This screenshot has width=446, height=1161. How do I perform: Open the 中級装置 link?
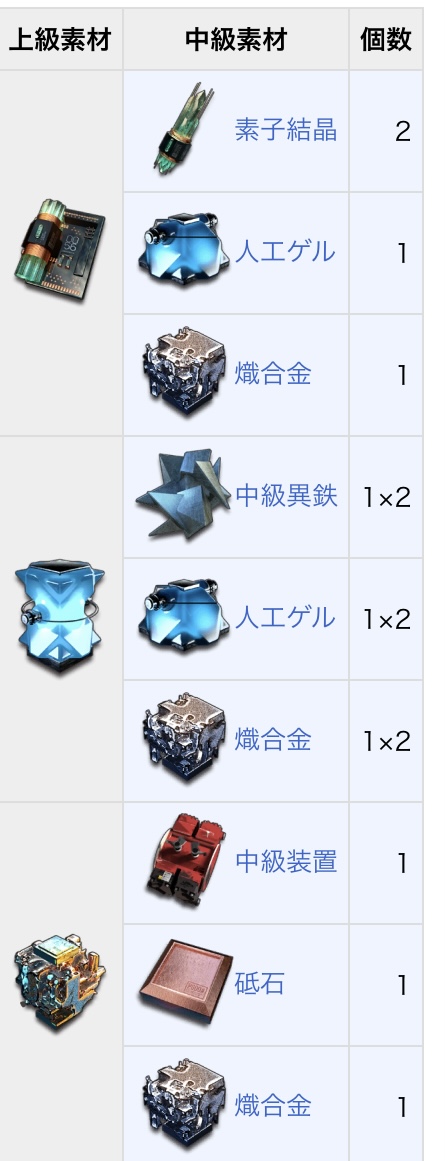(x=286, y=862)
